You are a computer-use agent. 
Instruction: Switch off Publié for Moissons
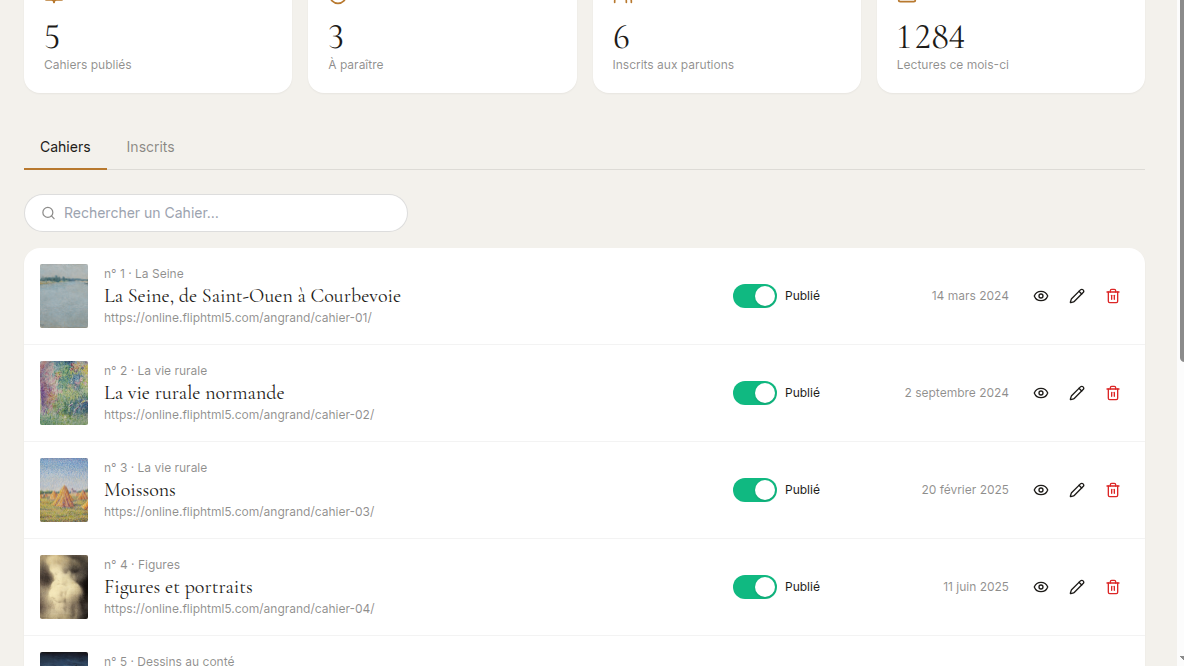[754, 490]
